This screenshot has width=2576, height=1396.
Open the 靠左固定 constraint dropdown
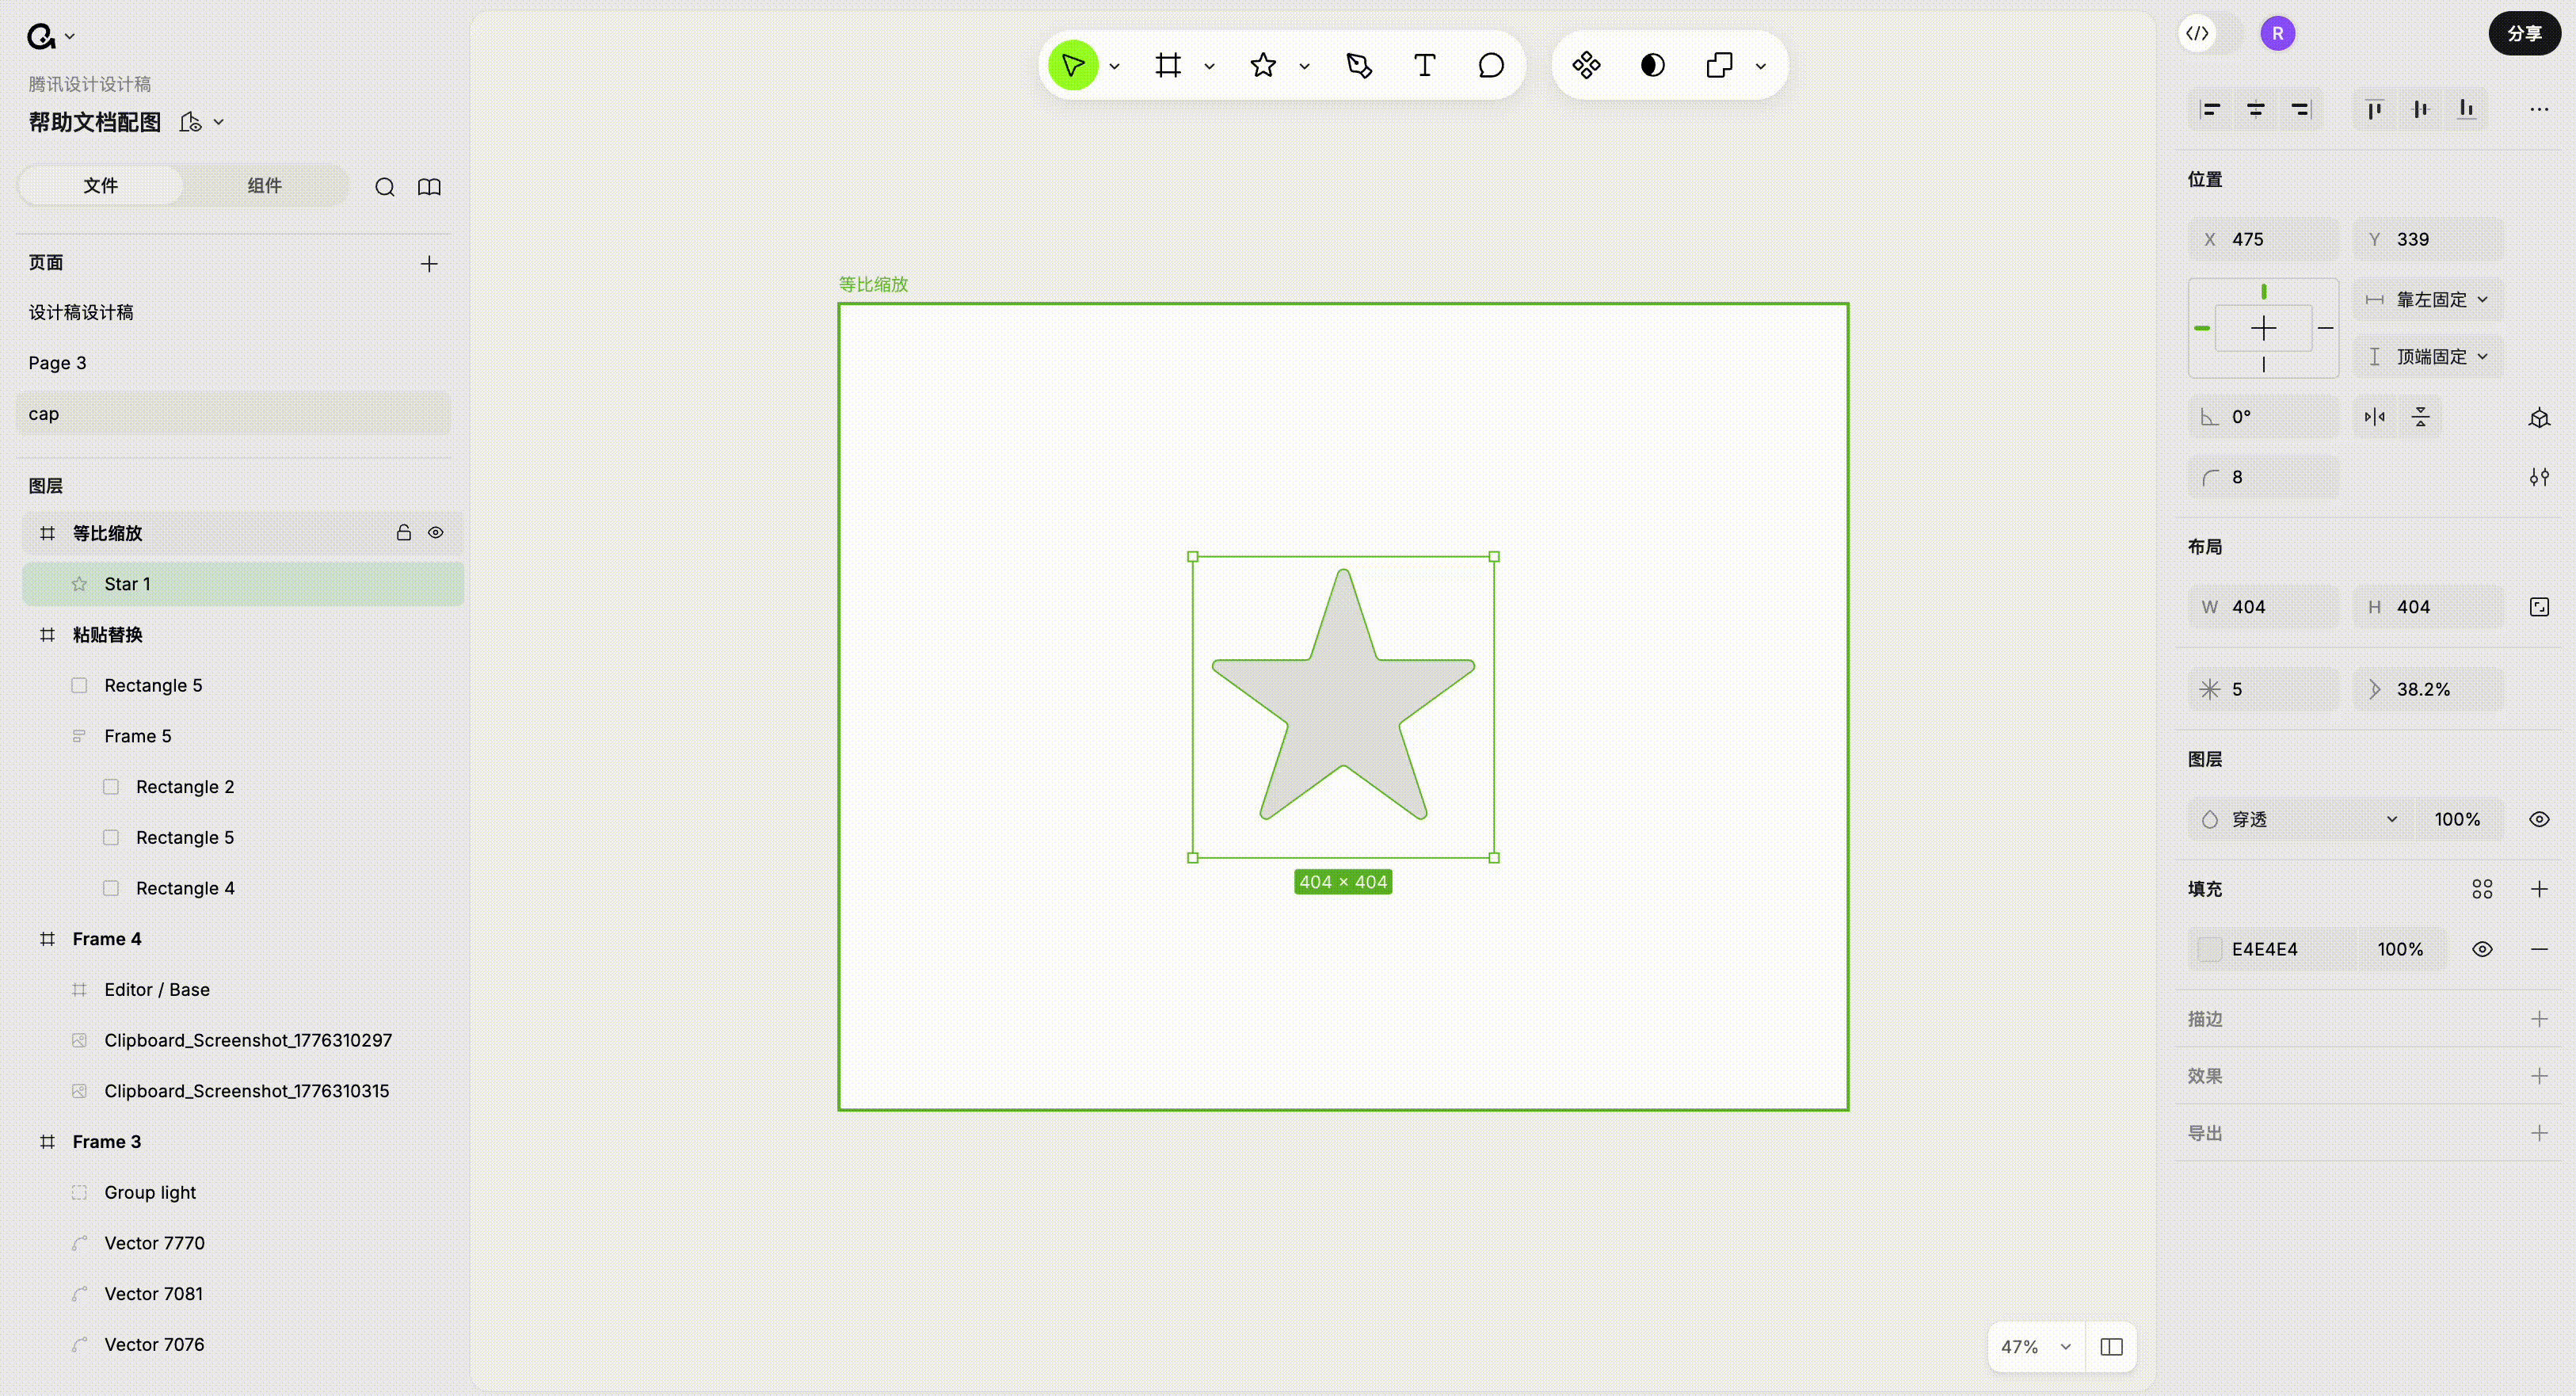coord(2430,300)
